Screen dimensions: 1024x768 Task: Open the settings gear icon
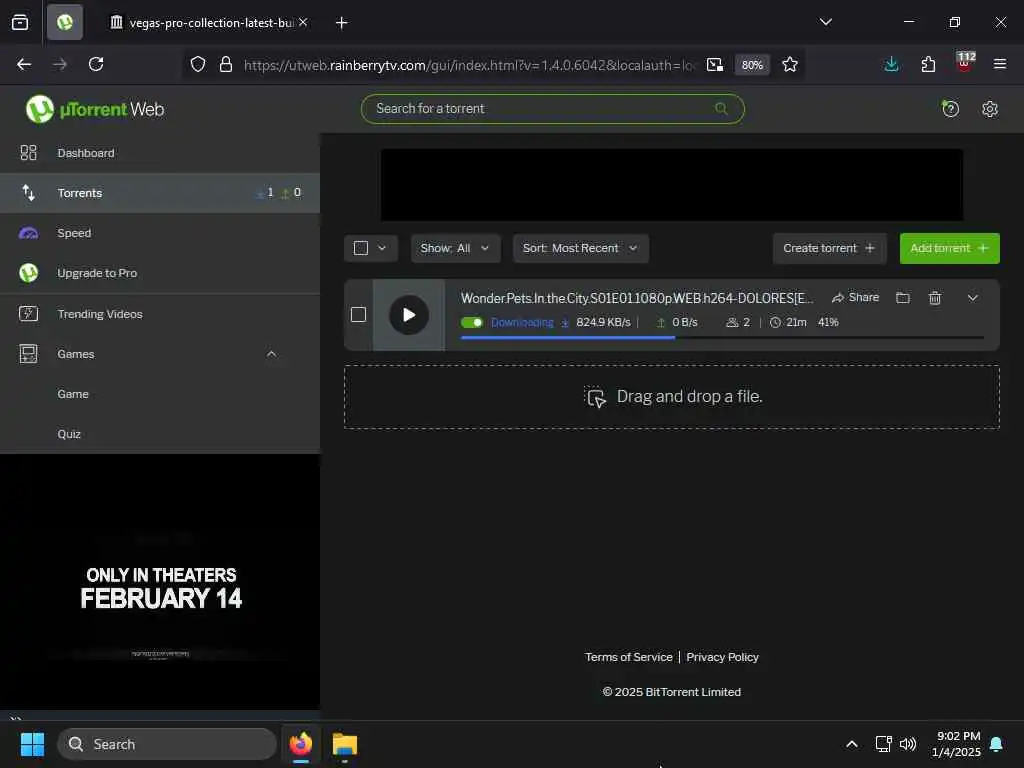989,108
